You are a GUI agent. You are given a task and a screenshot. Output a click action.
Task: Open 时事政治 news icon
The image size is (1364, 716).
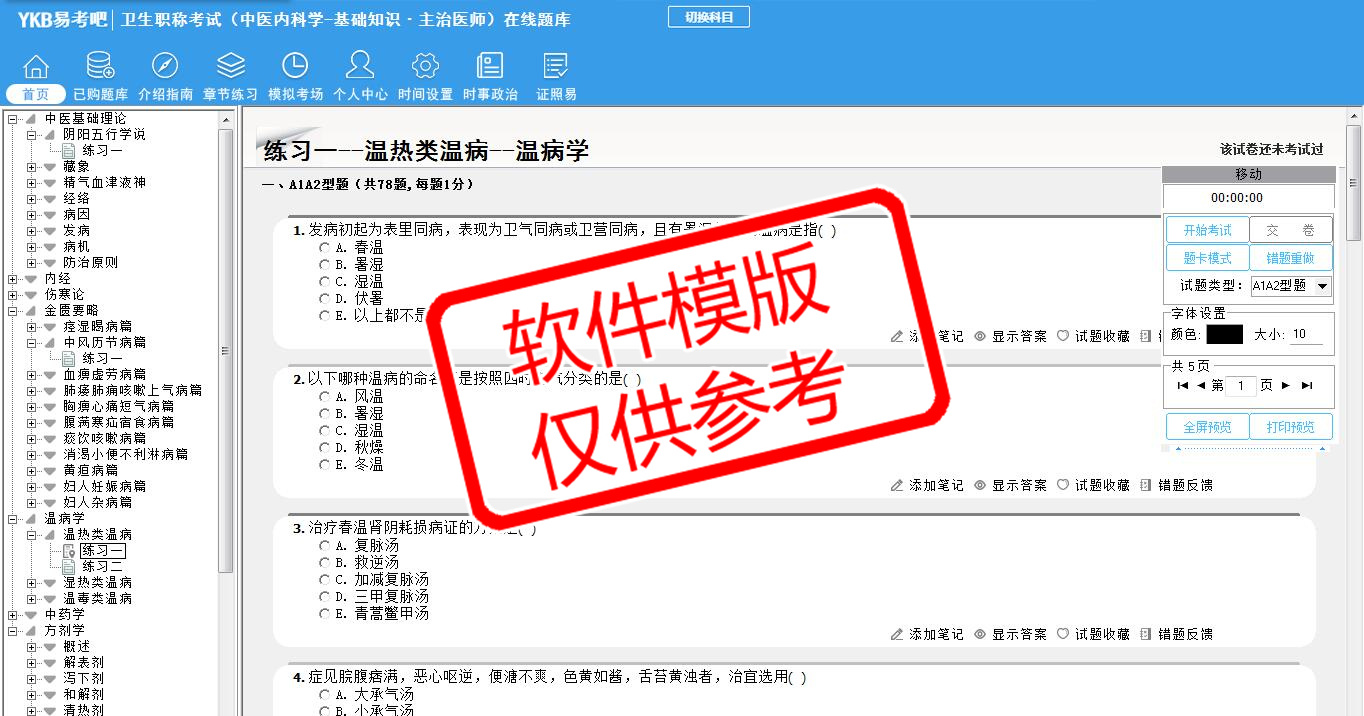pyautogui.click(x=490, y=67)
